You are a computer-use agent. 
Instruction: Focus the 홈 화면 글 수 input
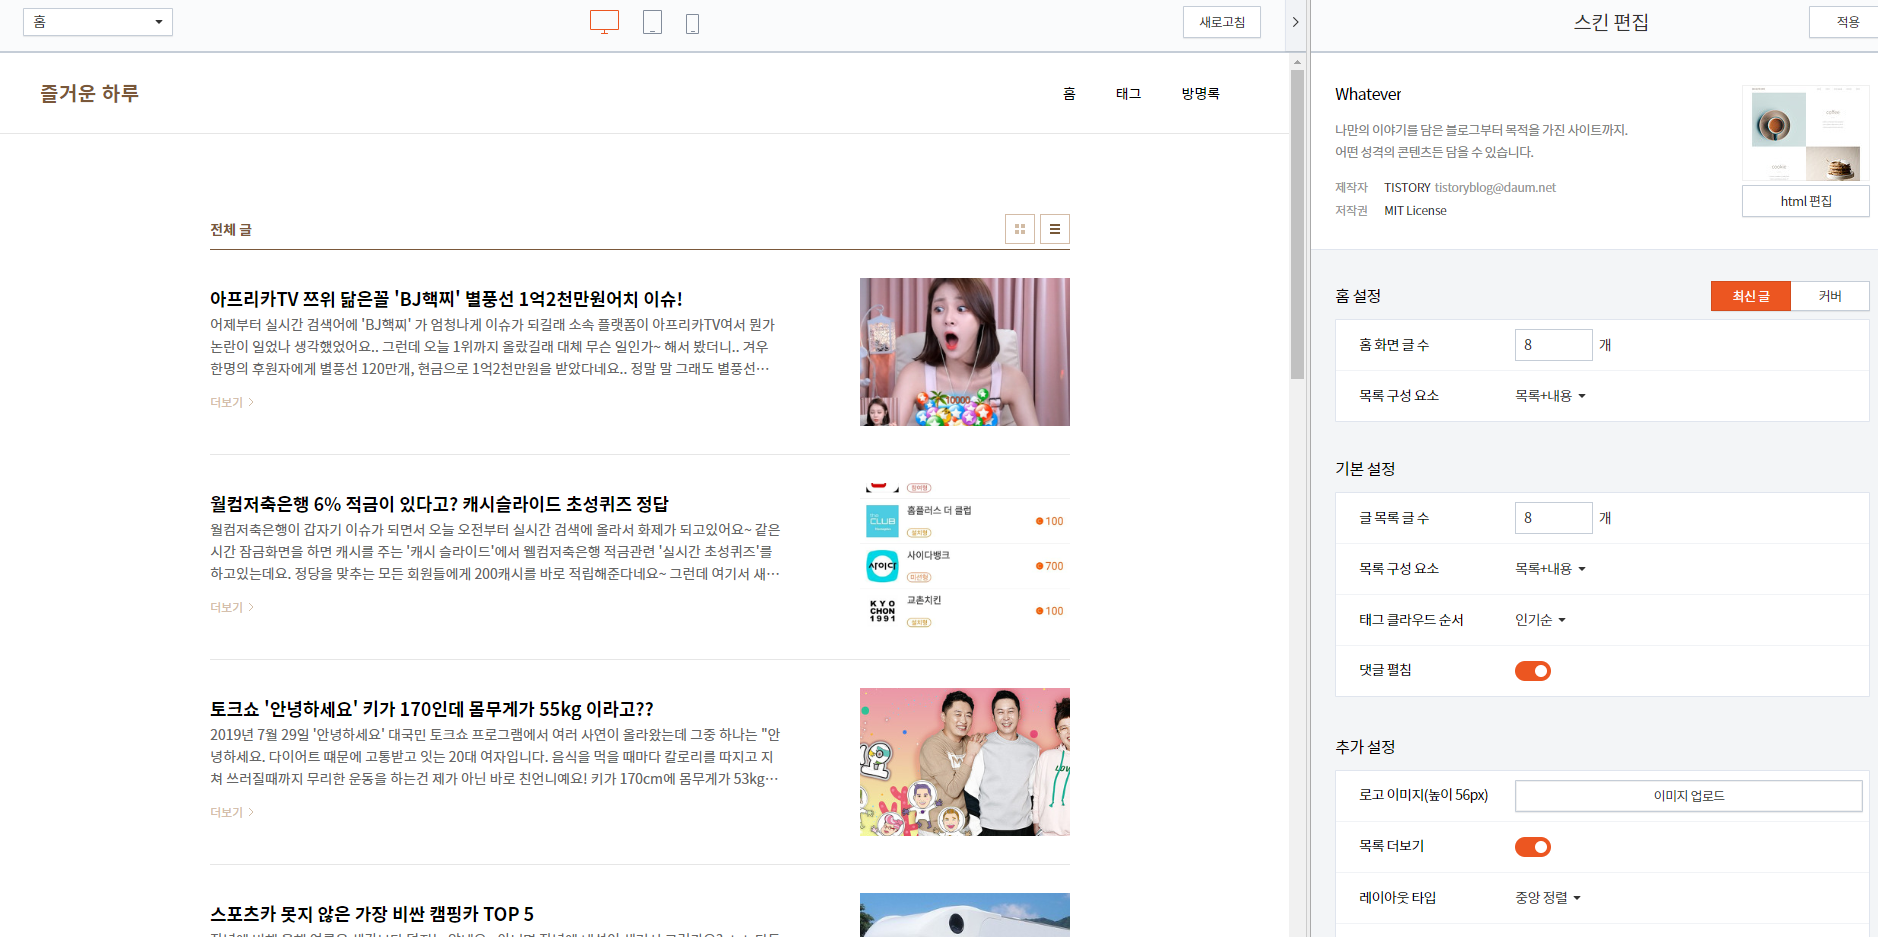[x=1553, y=345]
